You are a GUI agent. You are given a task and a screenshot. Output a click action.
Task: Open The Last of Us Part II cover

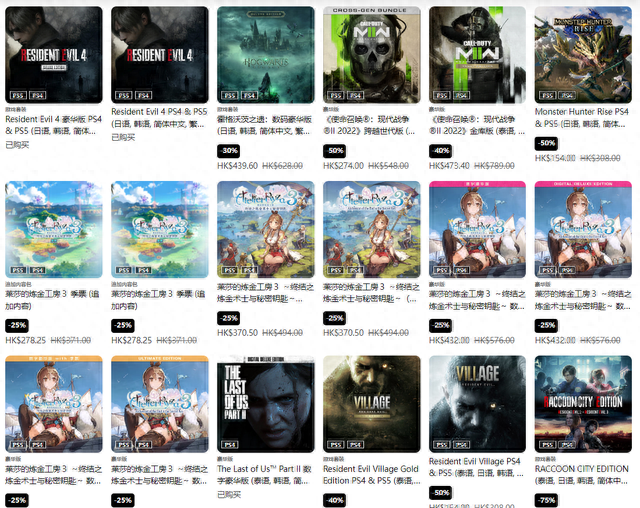(x=266, y=404)
